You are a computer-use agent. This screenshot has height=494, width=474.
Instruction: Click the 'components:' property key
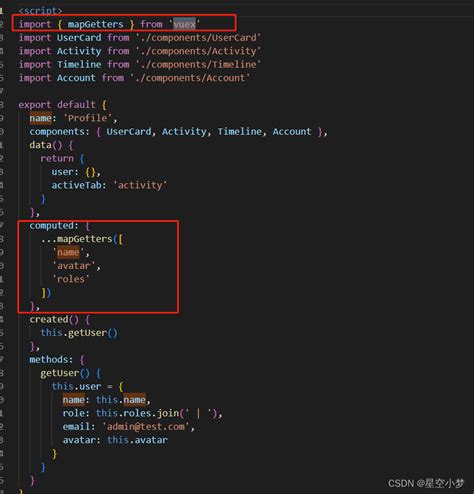(x=59, y=132)
